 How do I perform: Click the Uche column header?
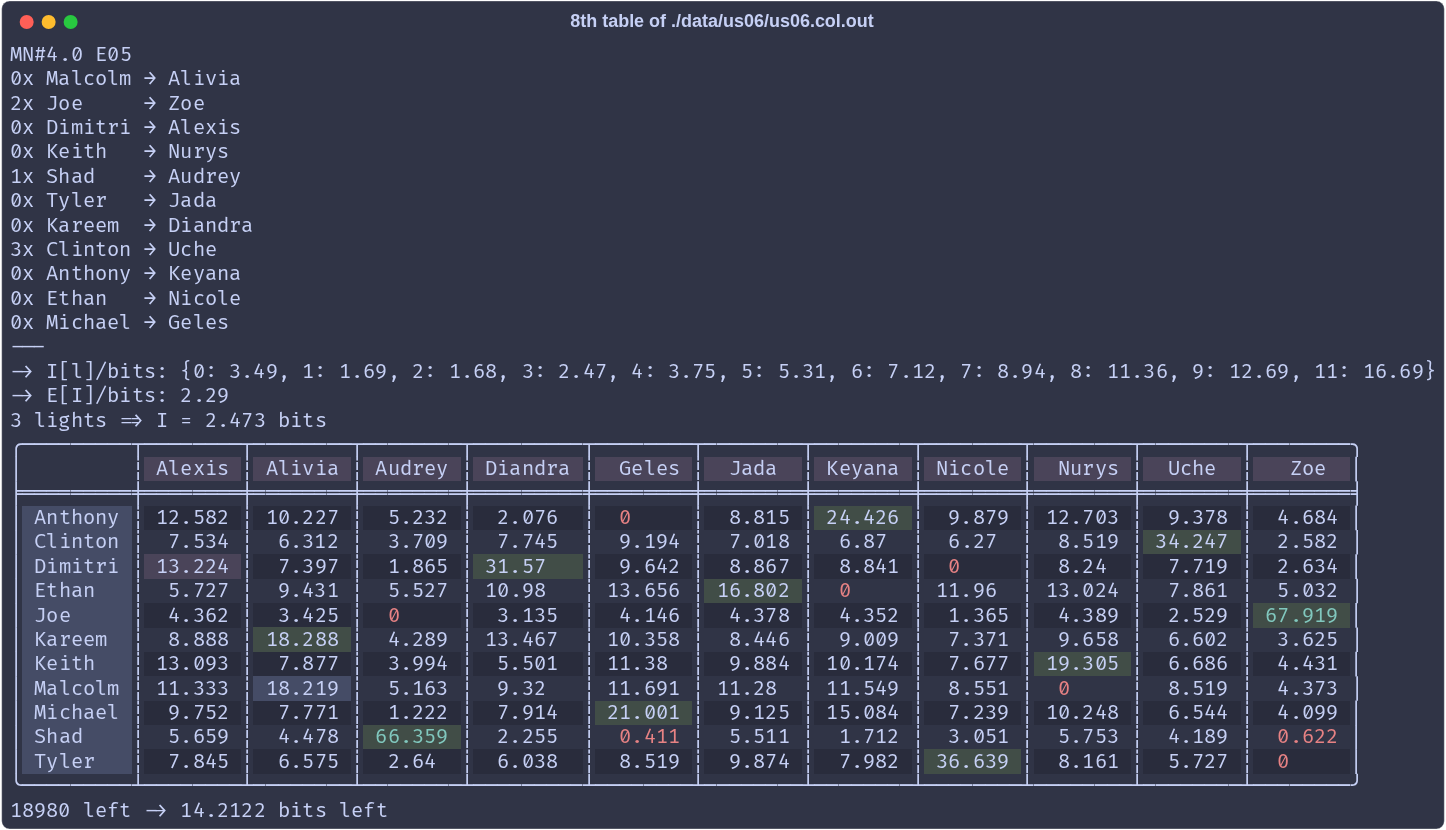point(1192,468)
